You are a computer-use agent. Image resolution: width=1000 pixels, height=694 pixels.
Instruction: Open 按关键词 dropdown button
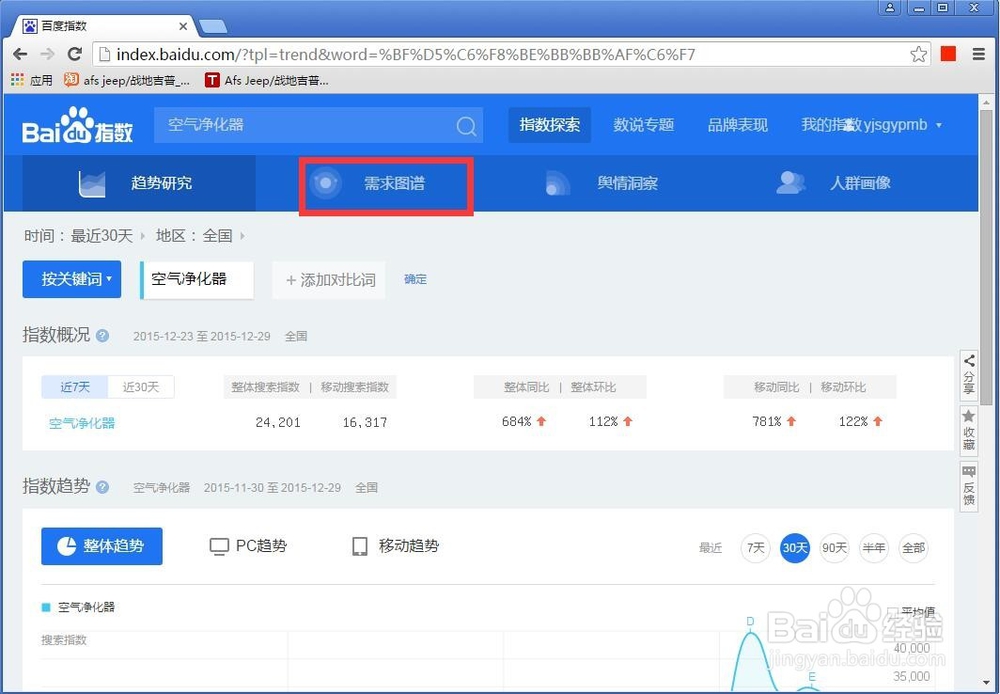tap(71, 279)
